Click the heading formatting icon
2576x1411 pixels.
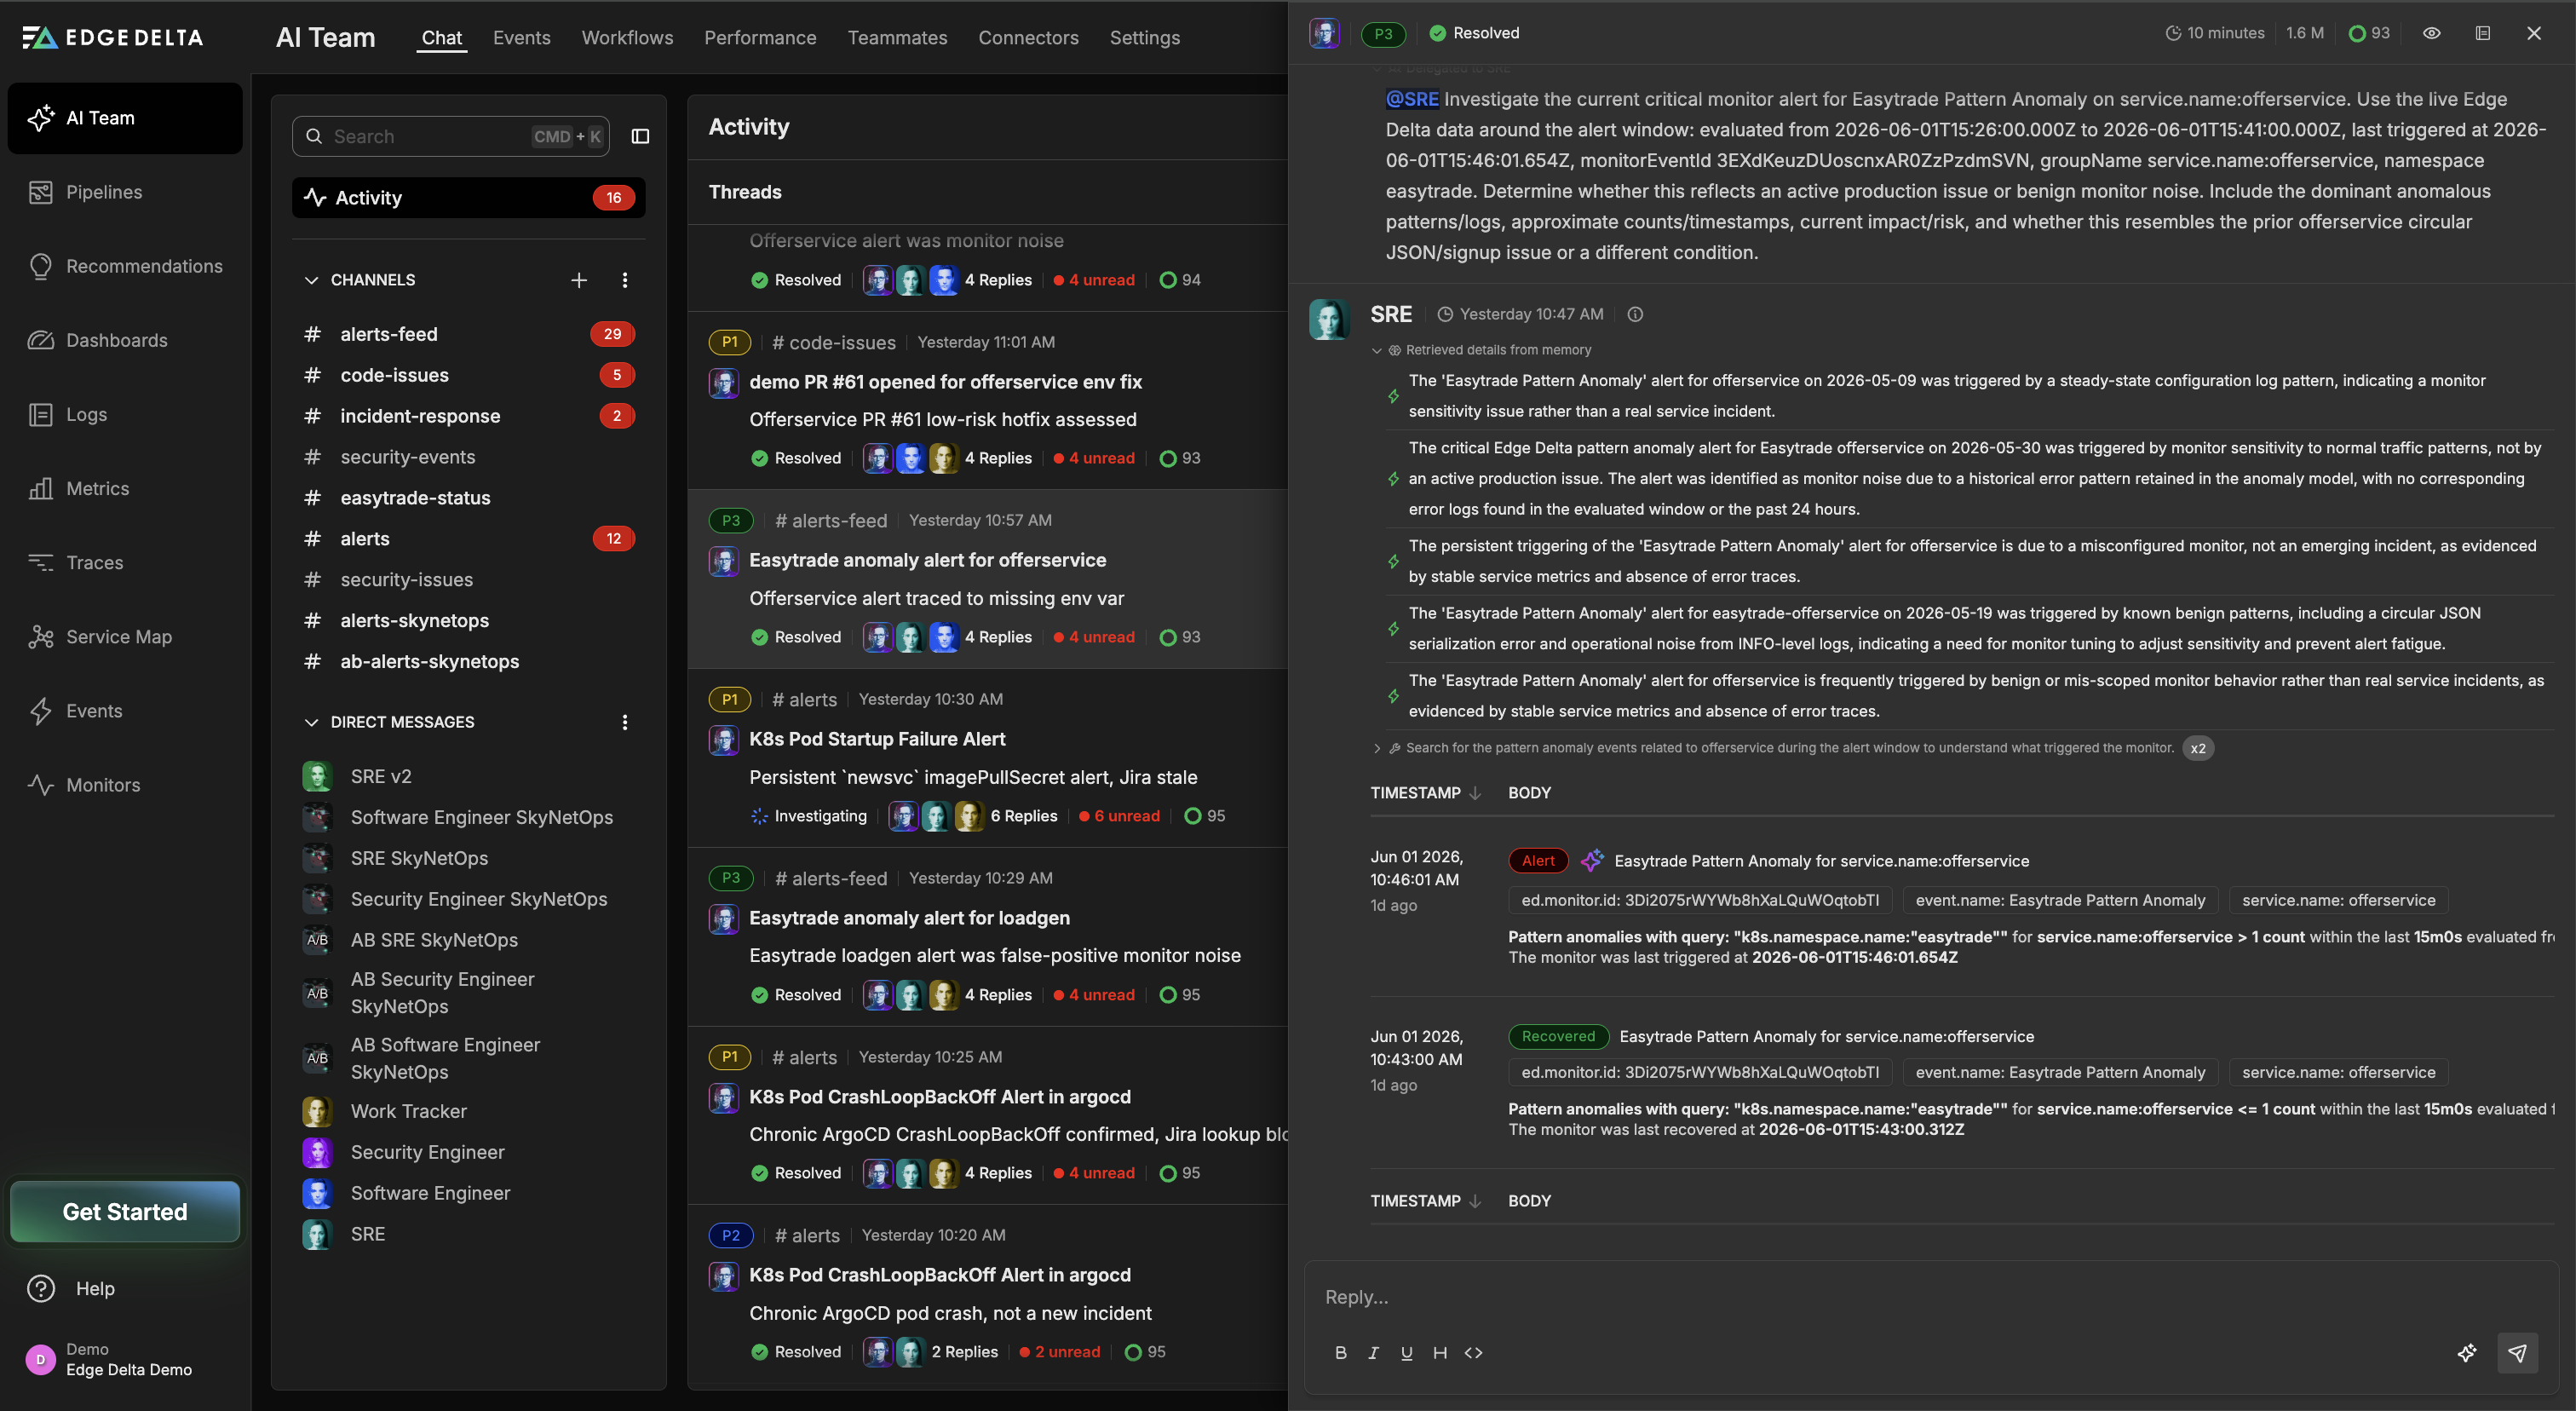coord(1440,1352)
